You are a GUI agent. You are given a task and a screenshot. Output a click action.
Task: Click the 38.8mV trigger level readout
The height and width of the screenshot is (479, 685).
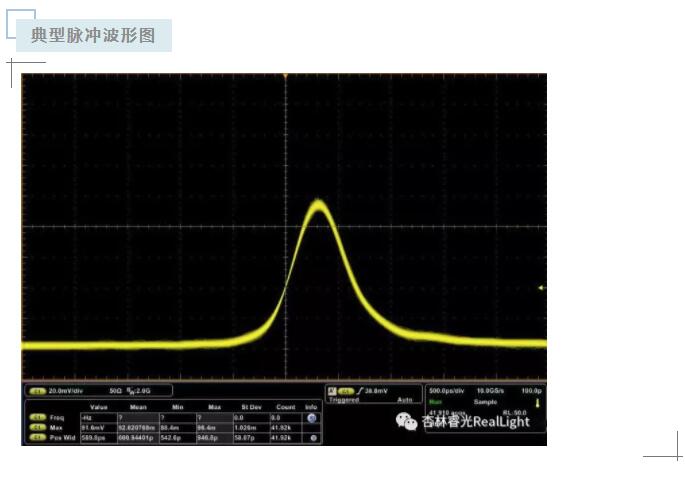pos(373,391)
